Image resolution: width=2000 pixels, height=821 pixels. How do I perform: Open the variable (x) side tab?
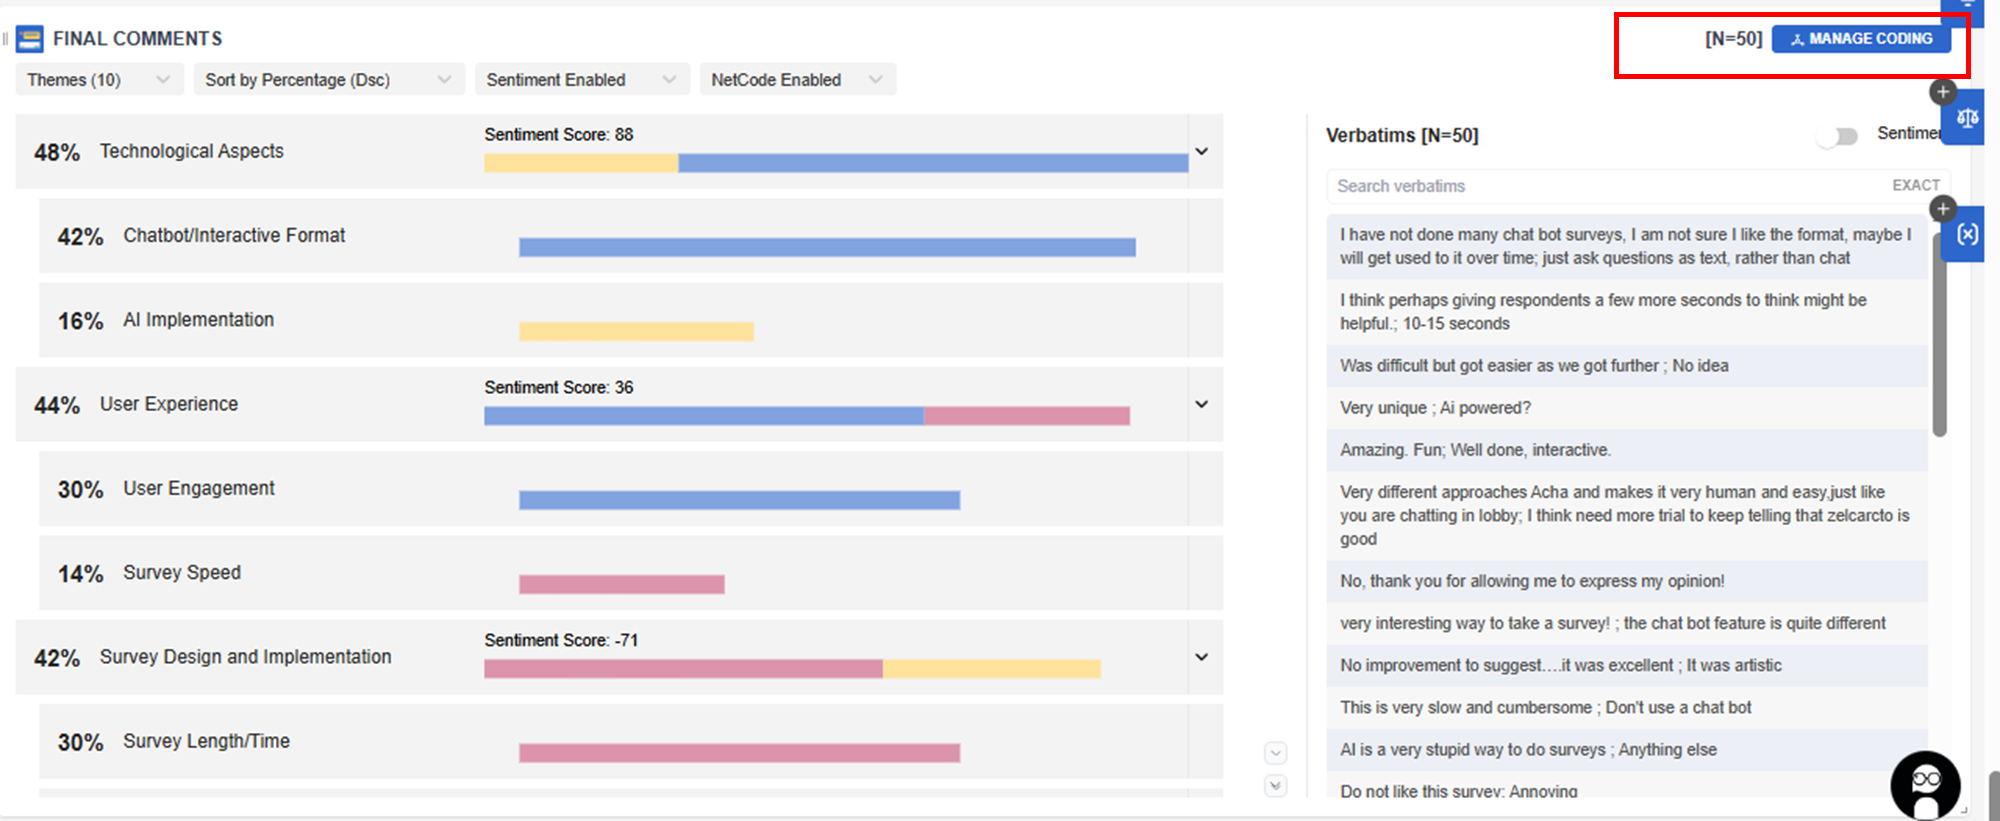1967,234
